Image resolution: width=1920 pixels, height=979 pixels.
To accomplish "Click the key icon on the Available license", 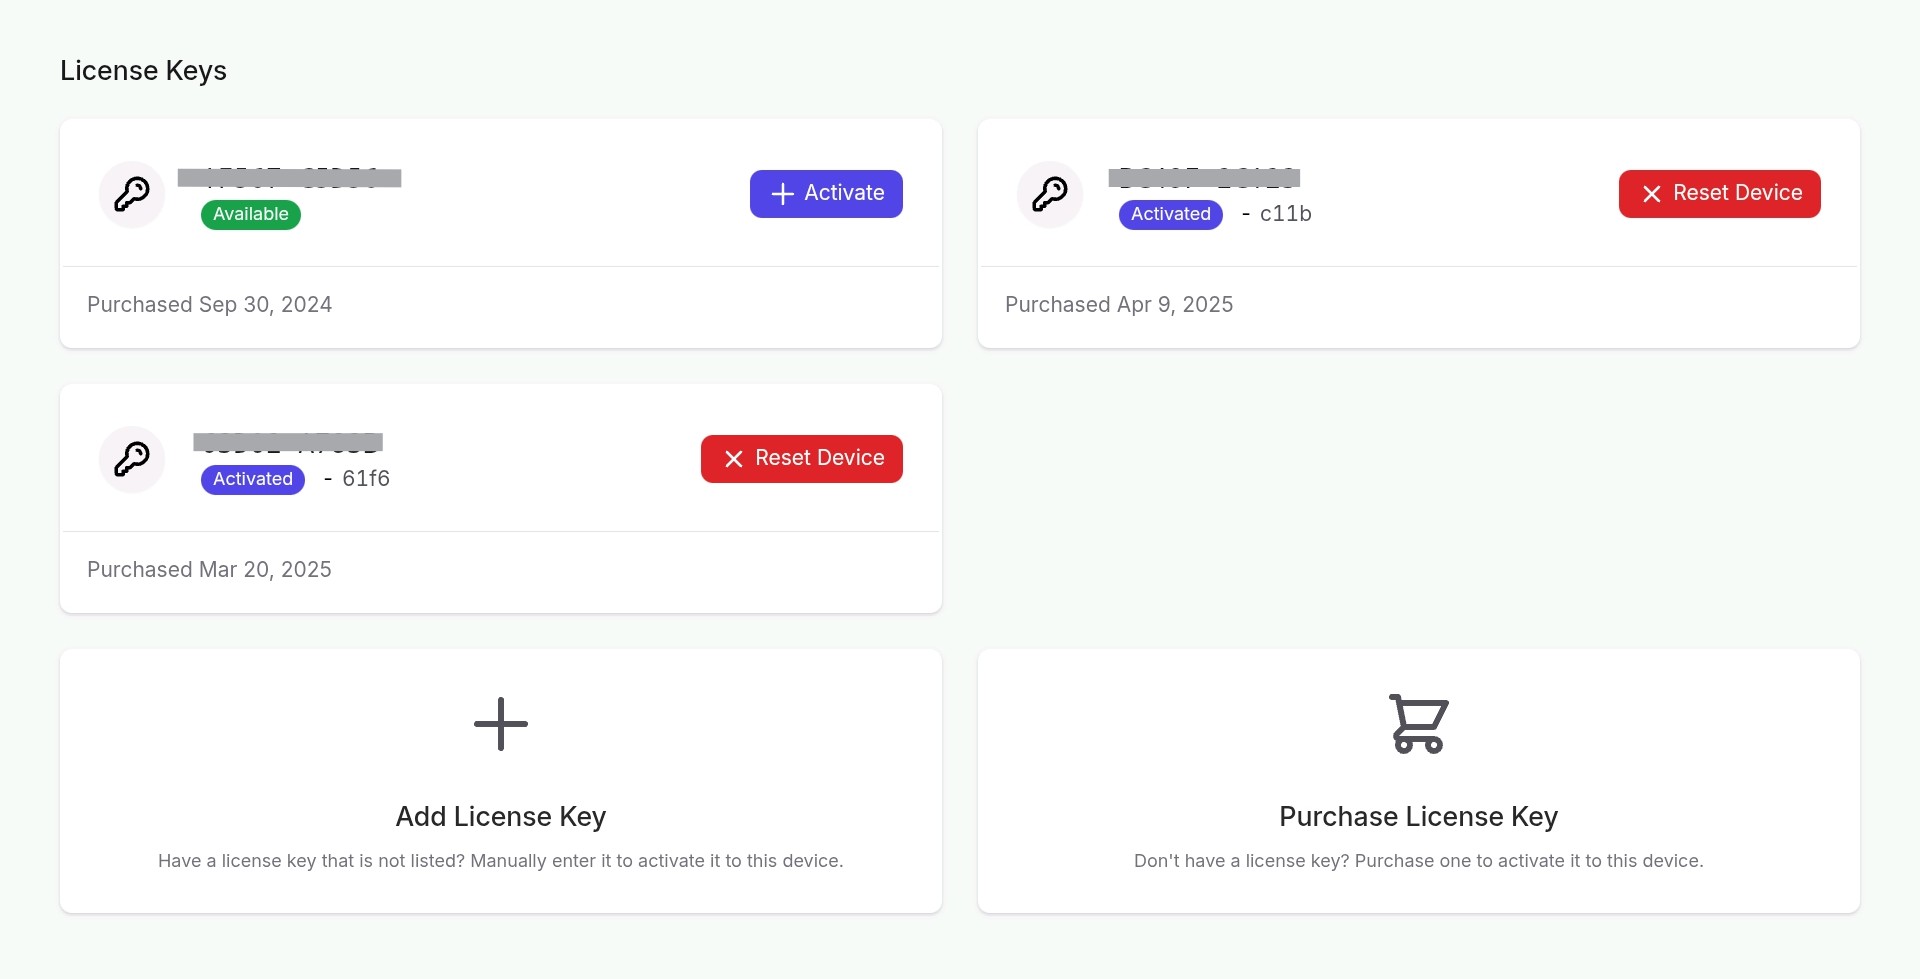I will [x=132, y=194].
